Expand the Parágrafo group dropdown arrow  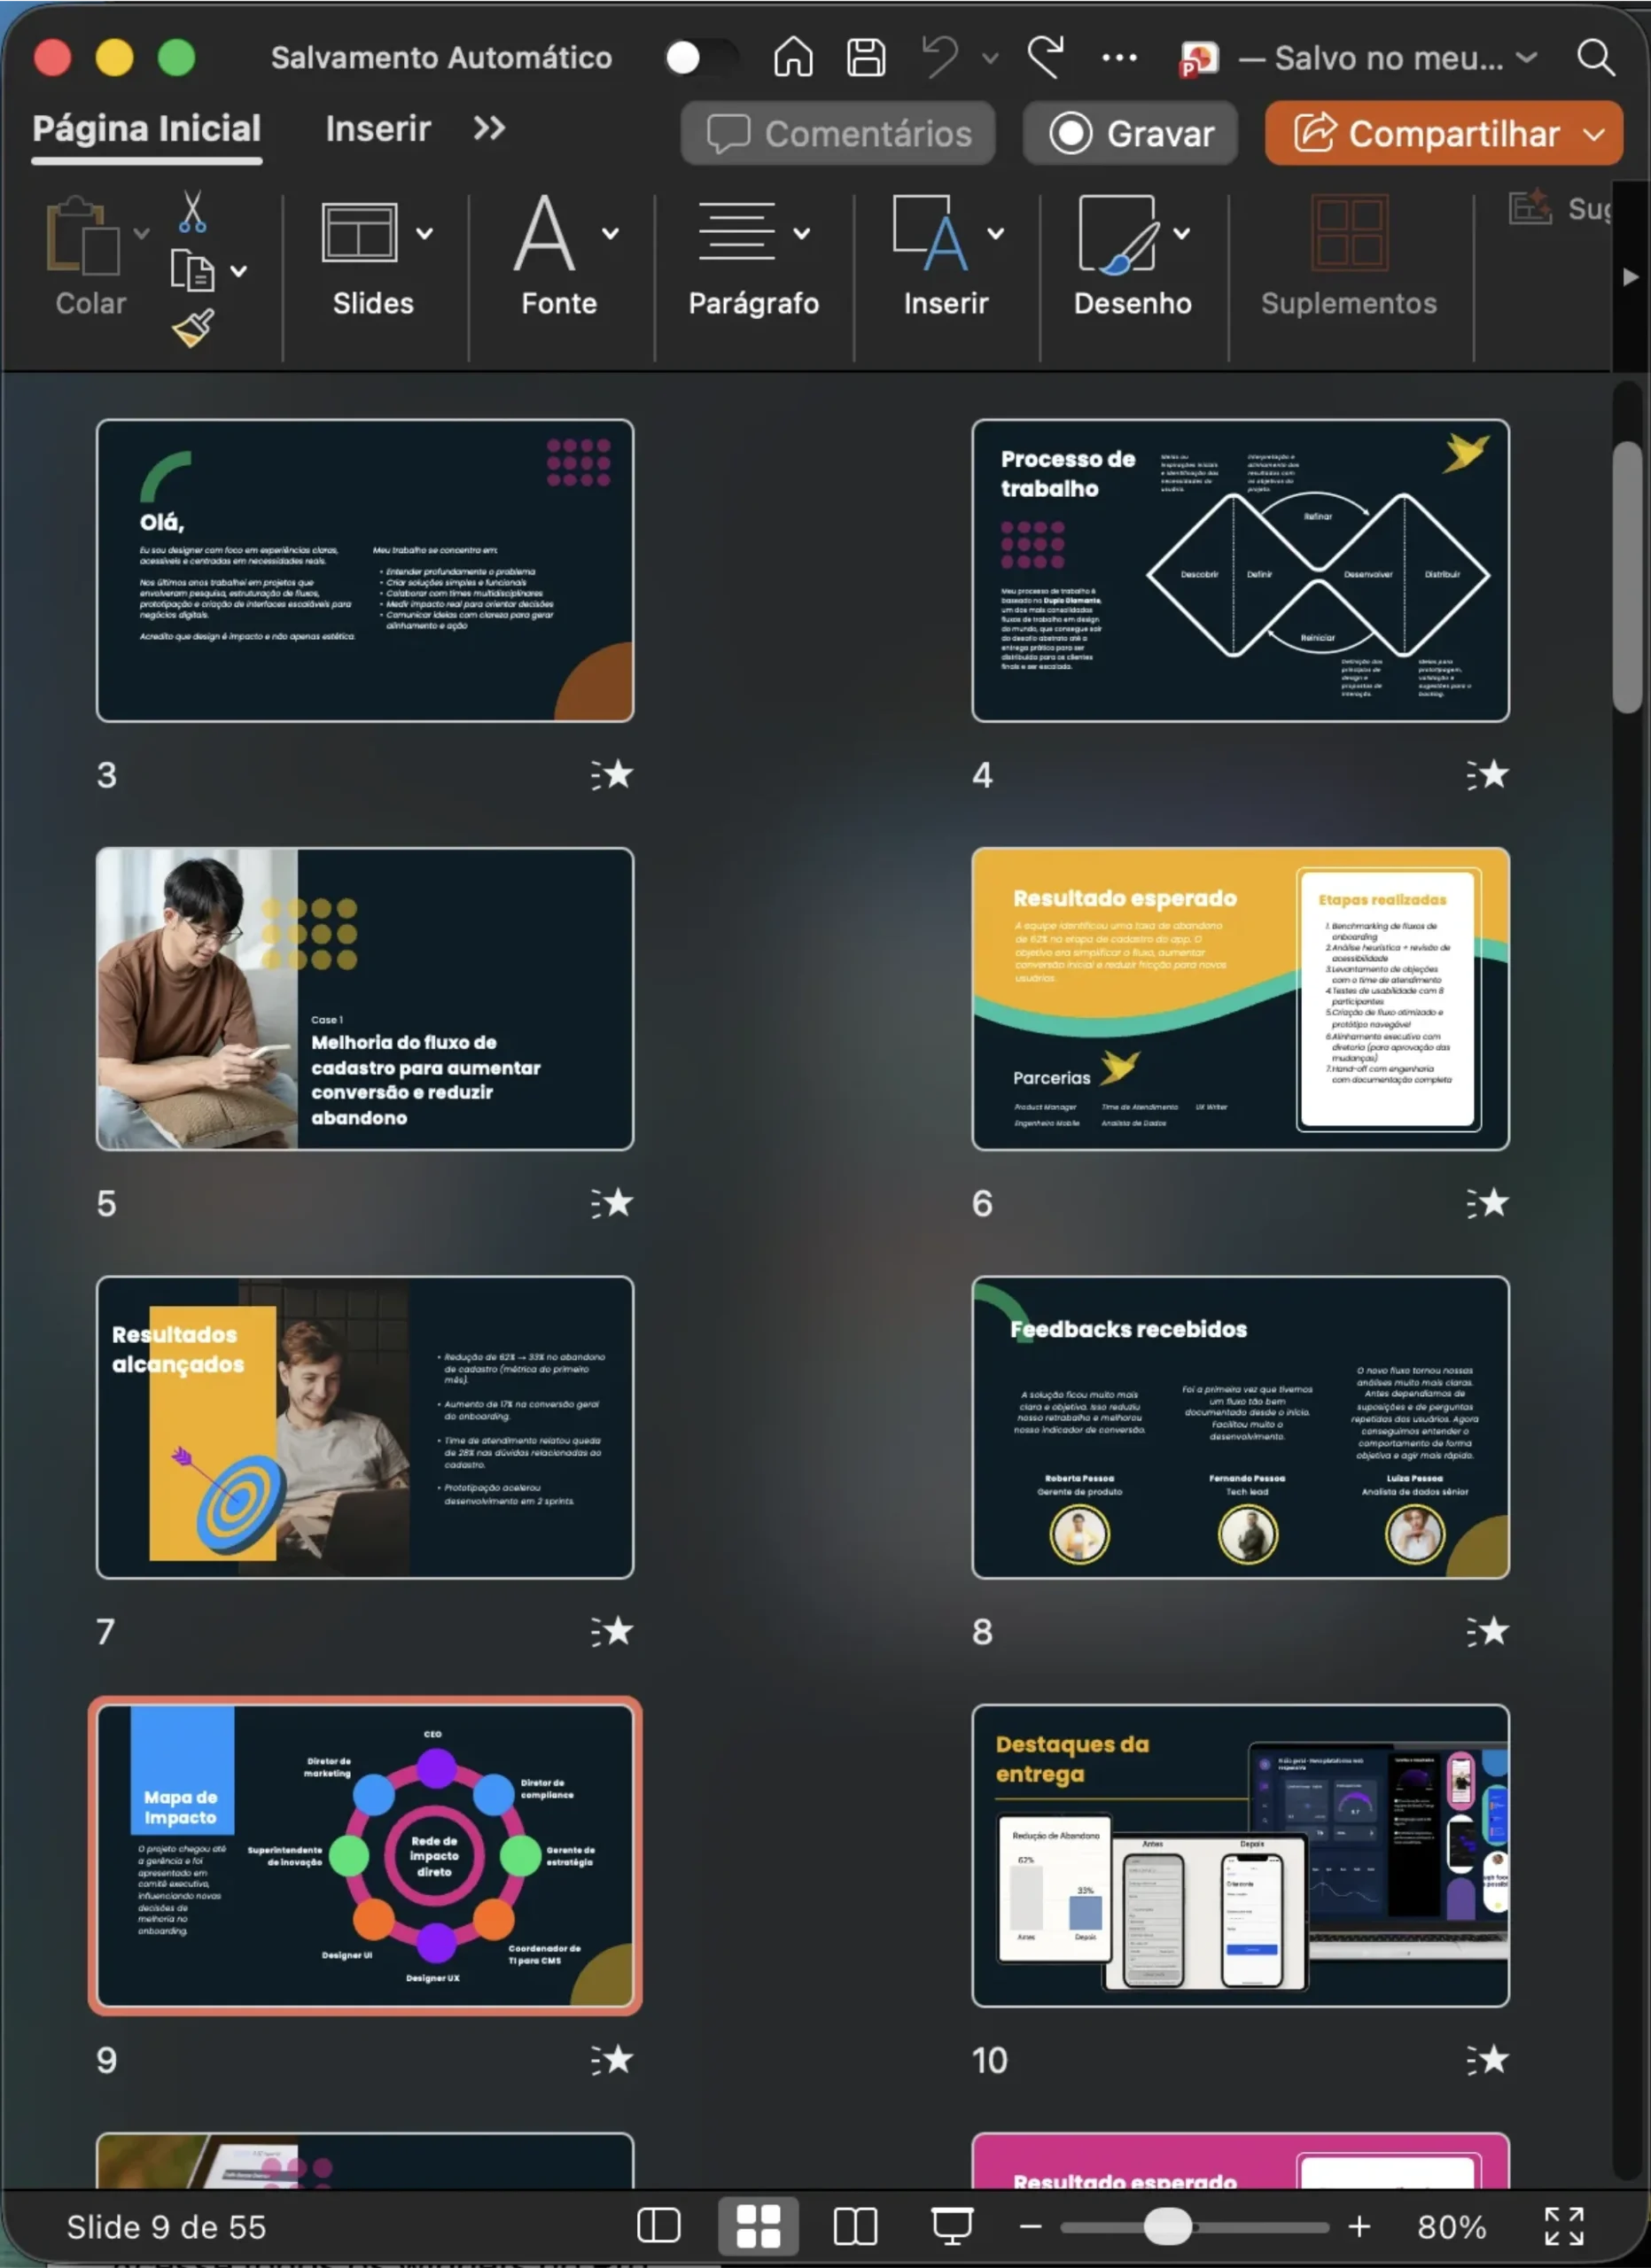(x=802, y=233)
